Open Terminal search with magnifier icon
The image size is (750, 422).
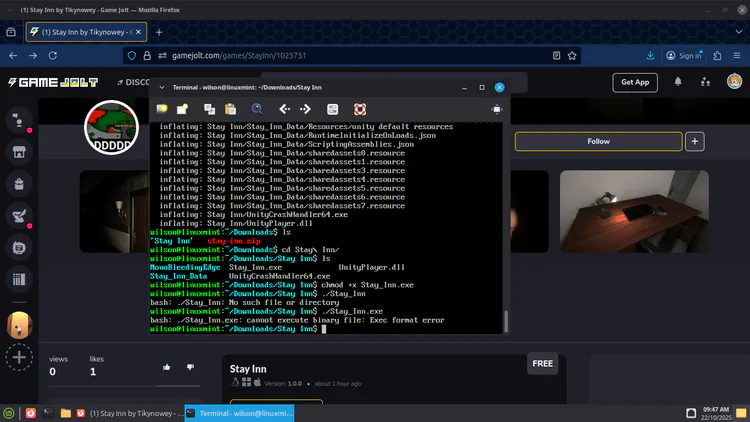click(x=257, y=109)
